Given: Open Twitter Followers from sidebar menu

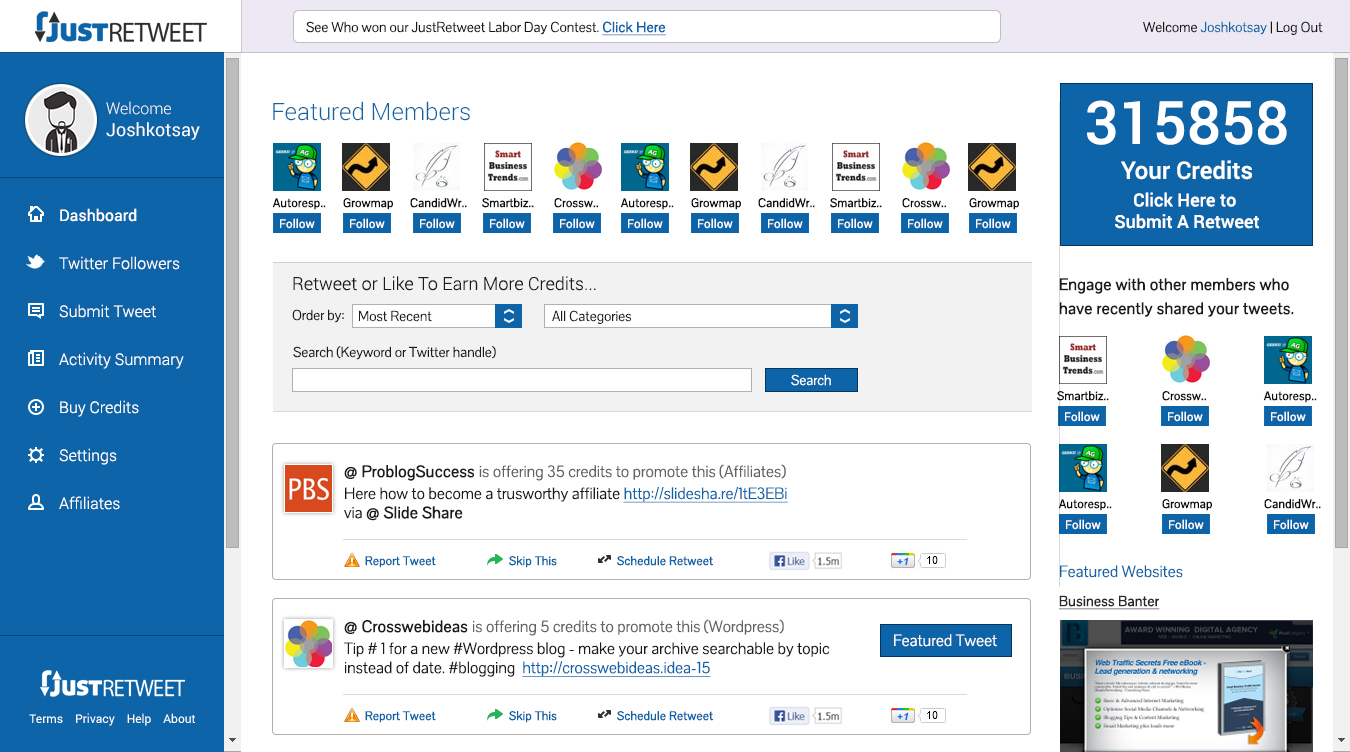Looking at the screenshot, I should coord(119,263).
